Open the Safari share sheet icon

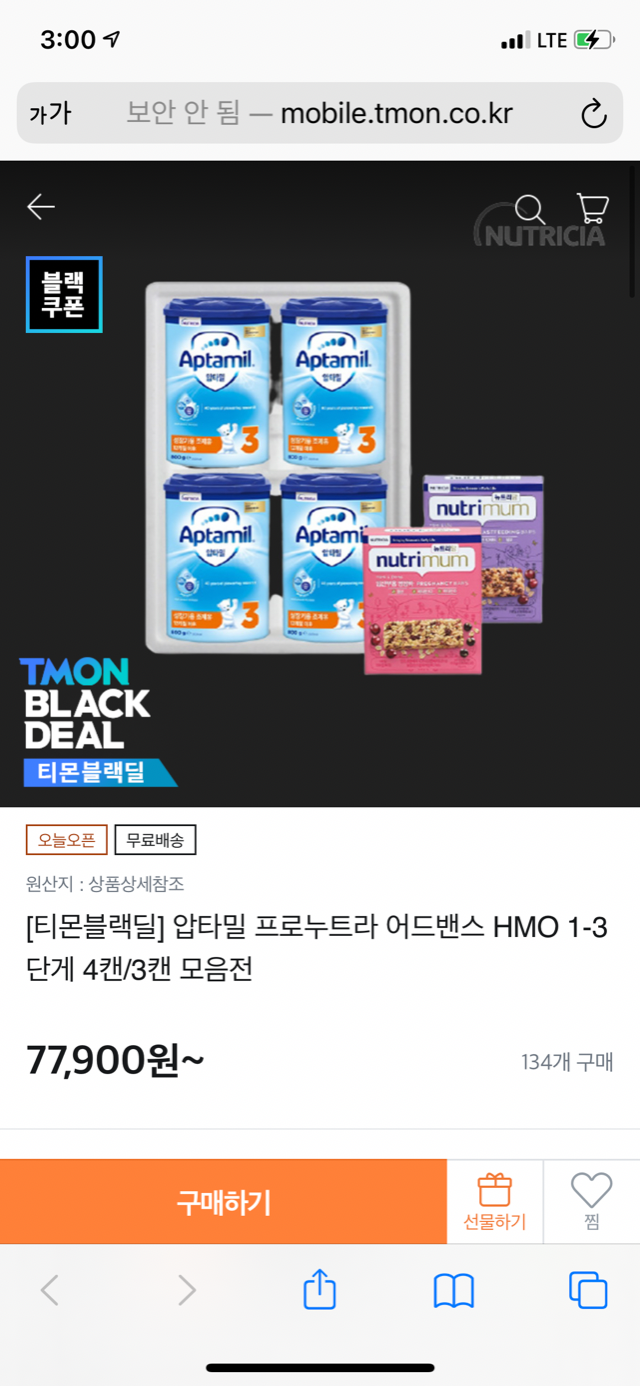(x=319, y=1288)
